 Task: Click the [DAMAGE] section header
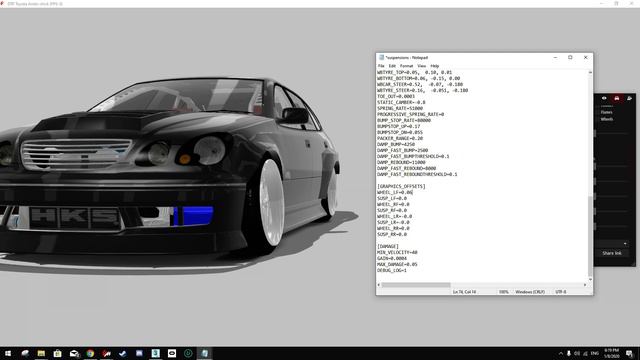pyautogui.click(x=388, y=246)
